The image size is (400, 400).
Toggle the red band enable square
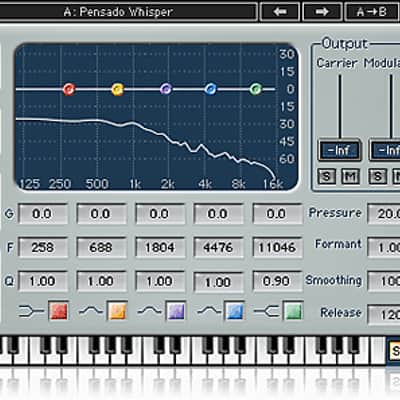(x=59, y=311)
